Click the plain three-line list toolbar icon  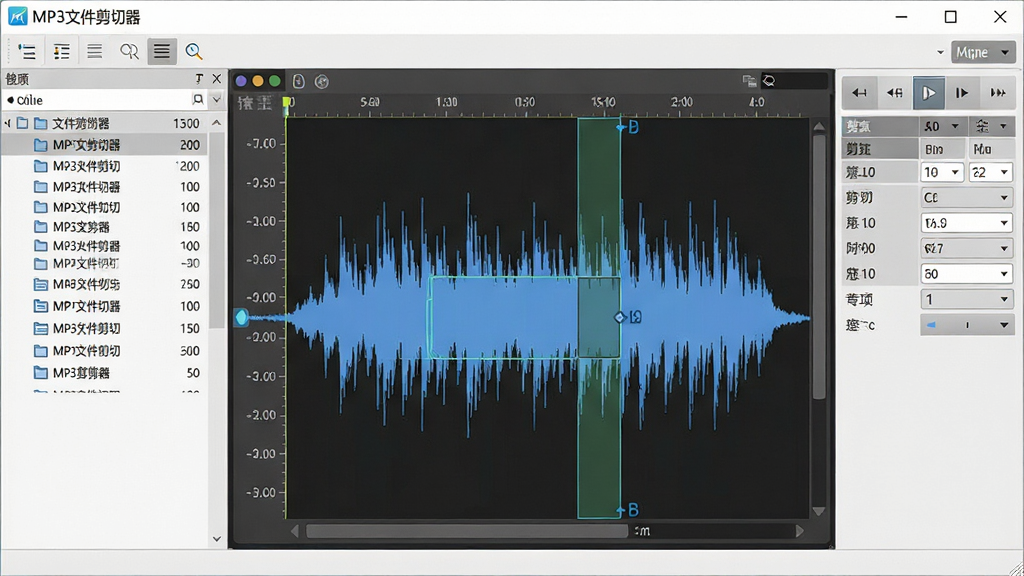click(x=95, y=51)
